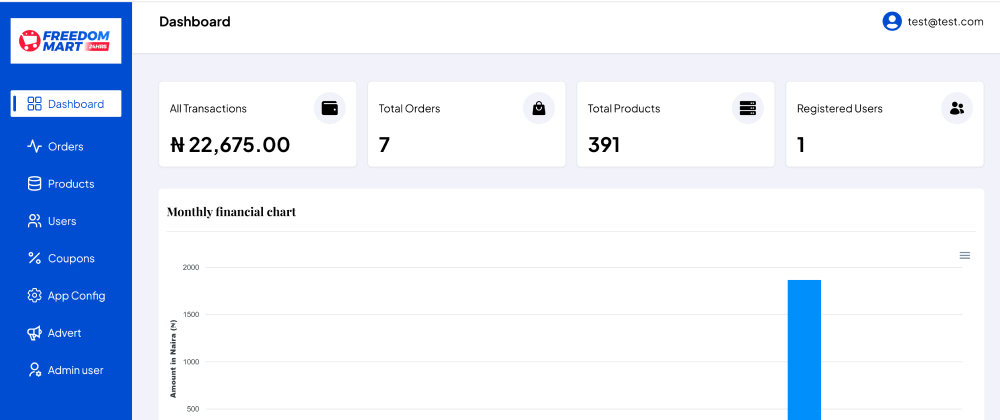Click the Coupons percent icon in sidebar
Screen dimensions: 1000x420
pyautogui.click(x=34, y=258)
